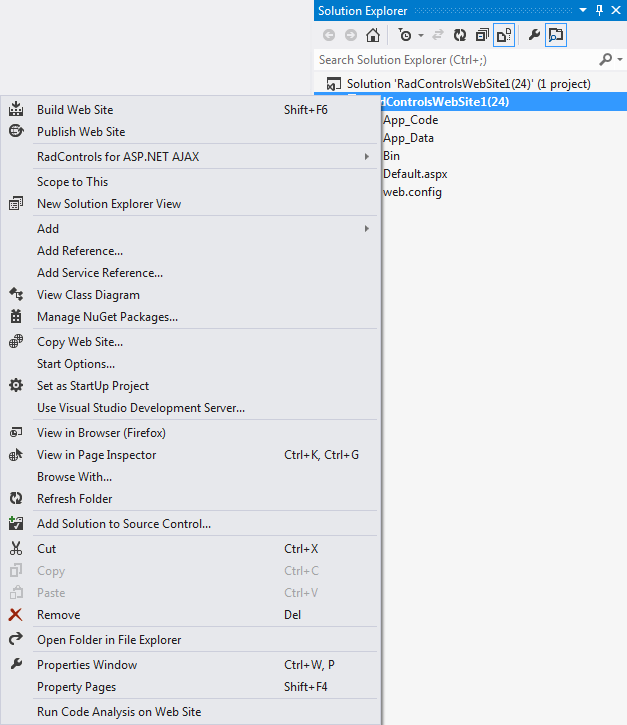Select the Bin folder in tree
Viewport: 627px width, 725px height.
point(391,156)
